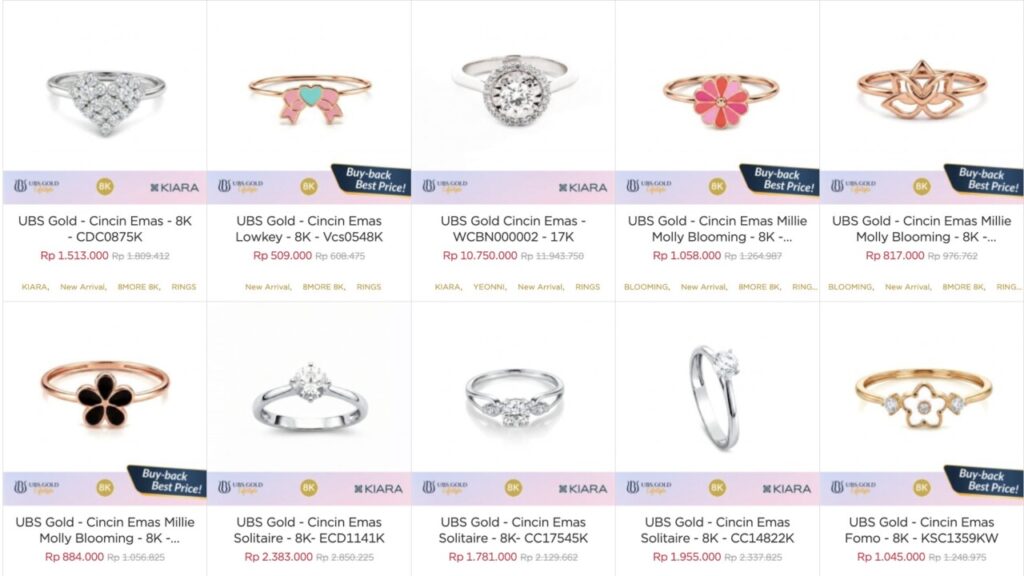Click the KIARA logo under WCBN000002 ring

coord(583,187)
